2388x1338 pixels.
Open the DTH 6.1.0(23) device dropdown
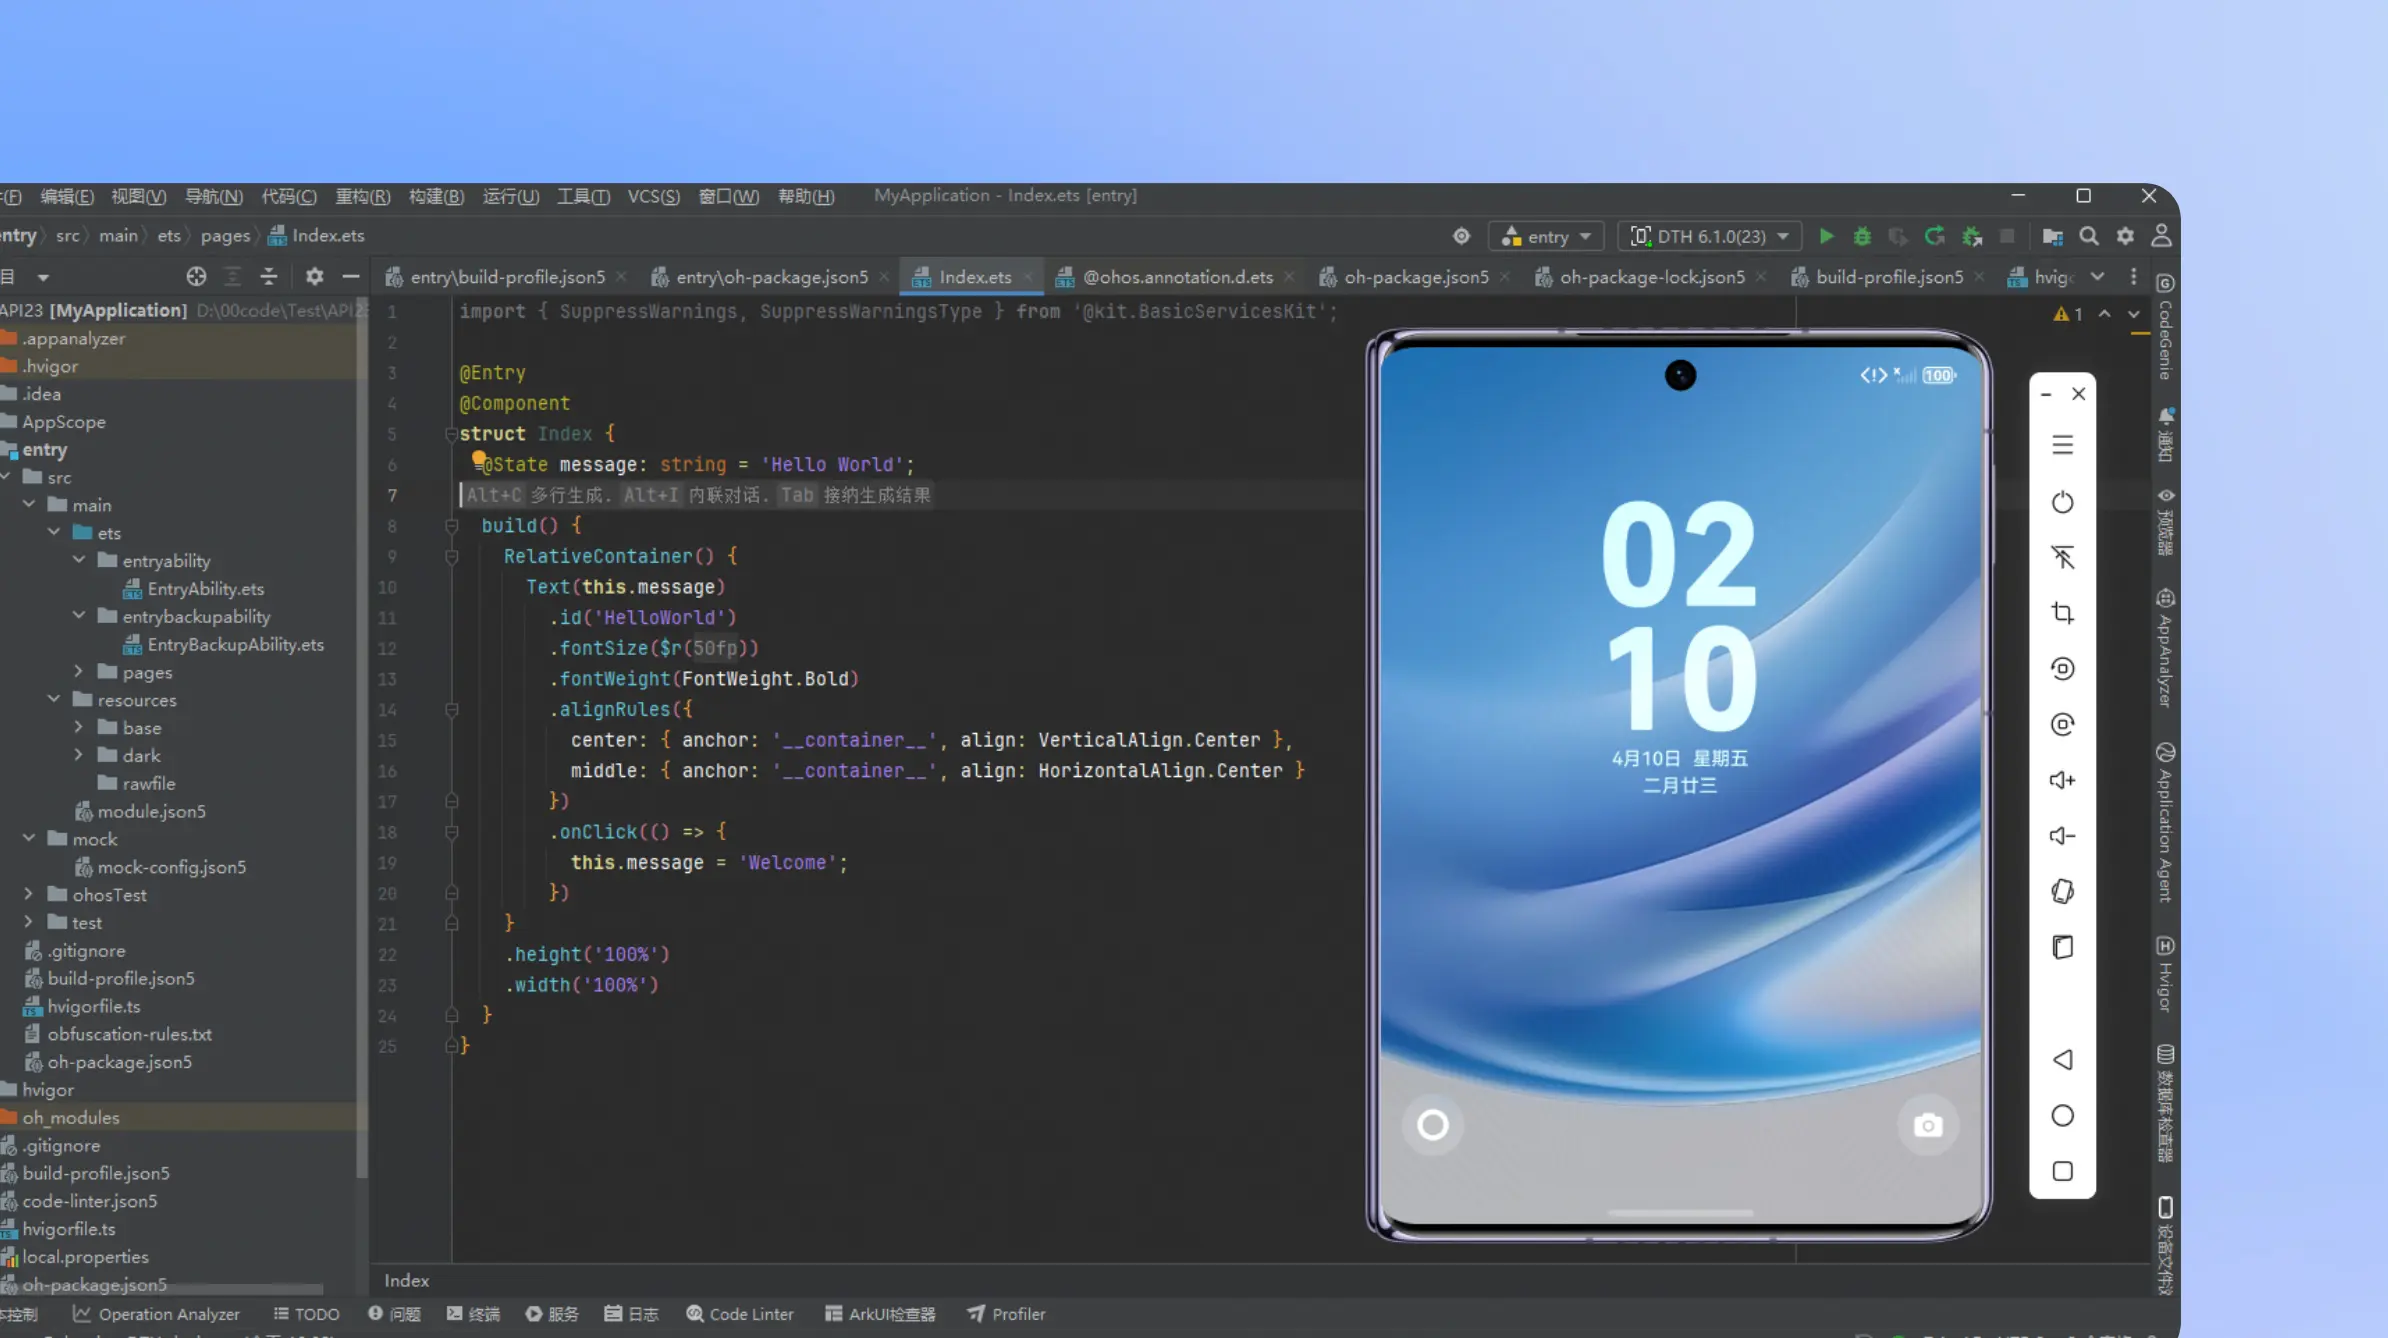tap(1710, 237)
